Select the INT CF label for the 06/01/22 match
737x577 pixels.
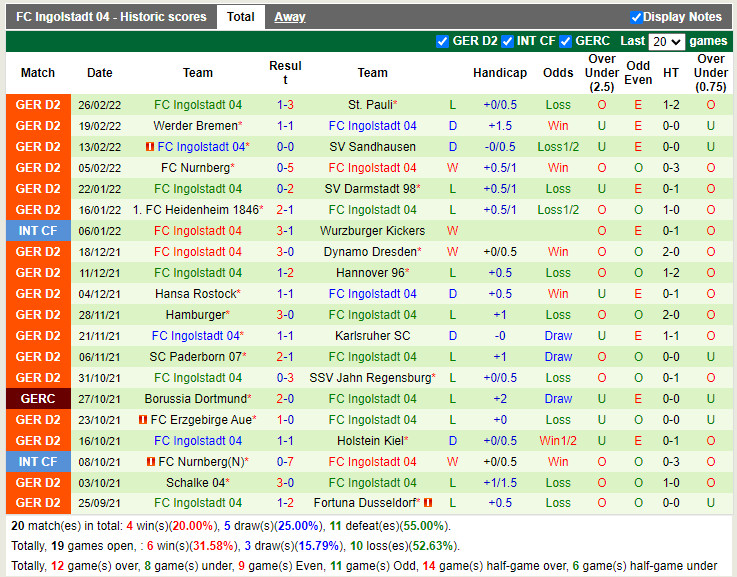click(38, 231)
